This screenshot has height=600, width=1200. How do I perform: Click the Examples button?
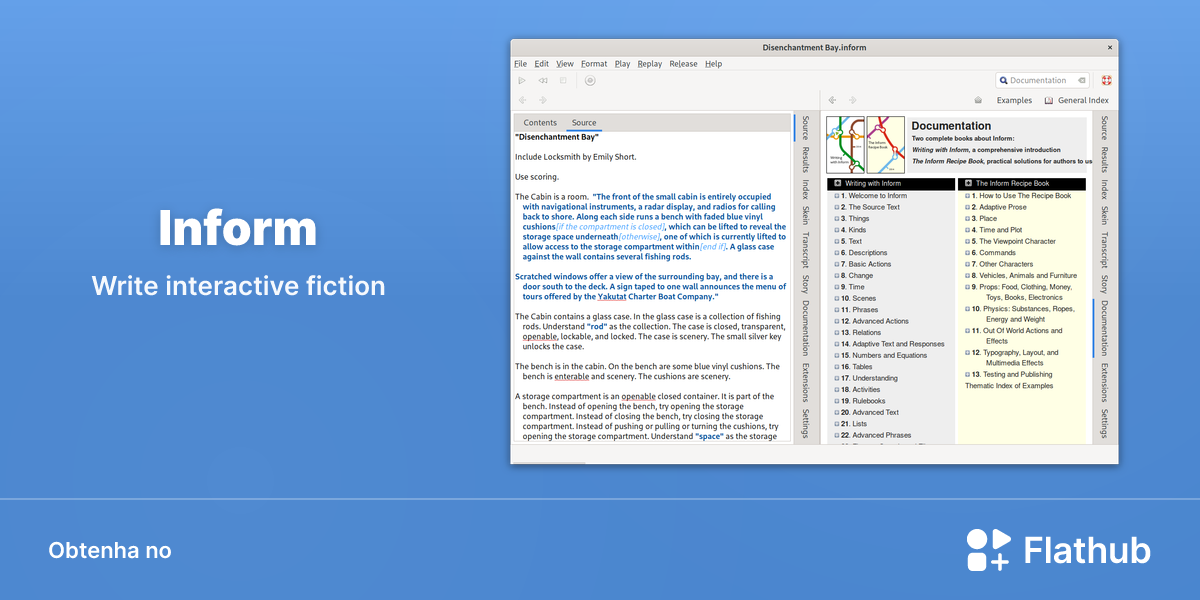coord(1014,100)
